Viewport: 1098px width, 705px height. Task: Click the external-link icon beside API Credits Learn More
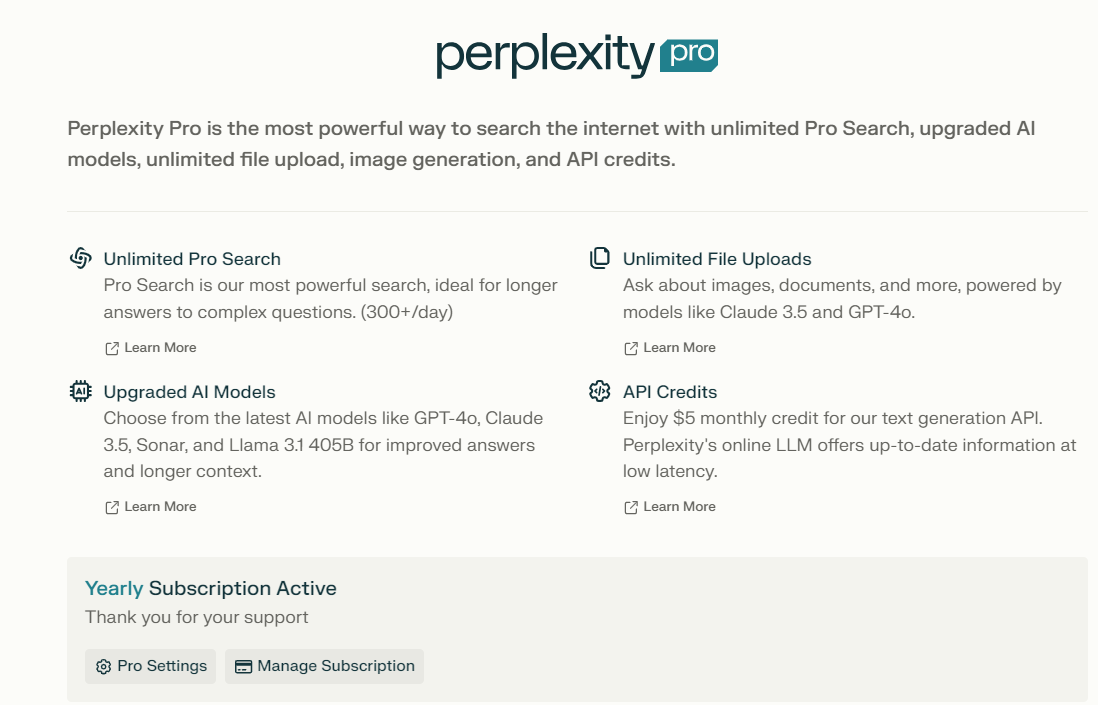pyautogui.click(x=629, y=506)
